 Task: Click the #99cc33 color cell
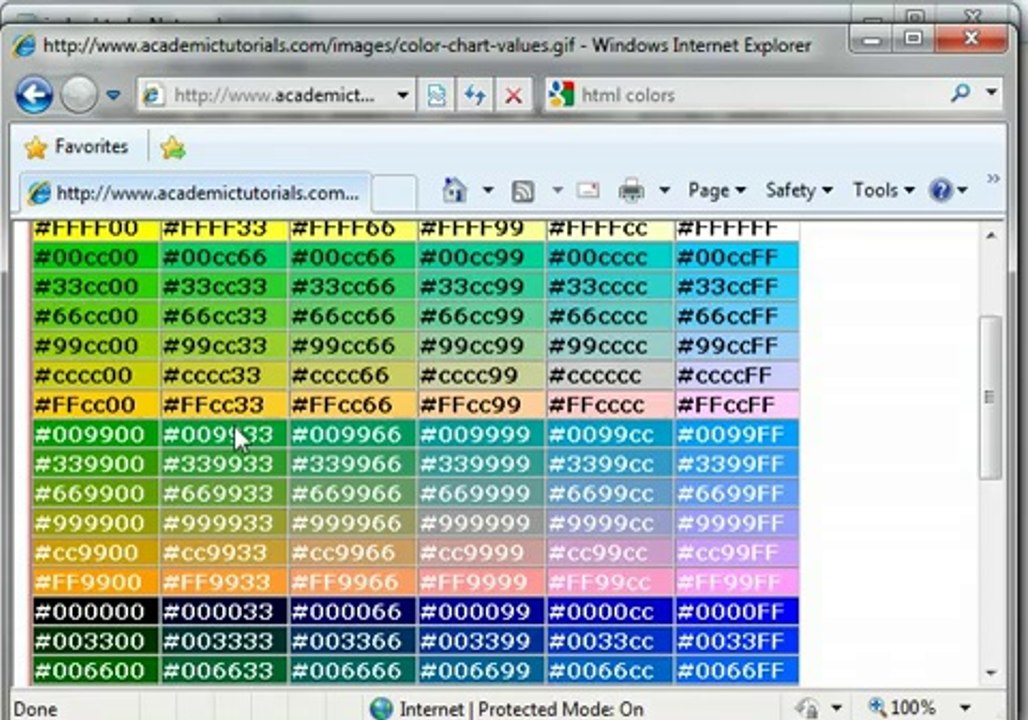tap(224, 346)
